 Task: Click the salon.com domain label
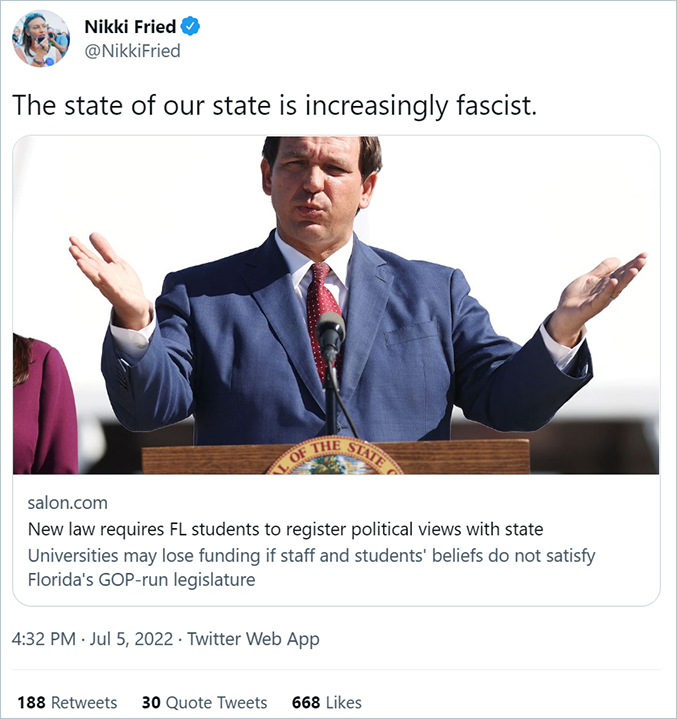pos(67,502)
